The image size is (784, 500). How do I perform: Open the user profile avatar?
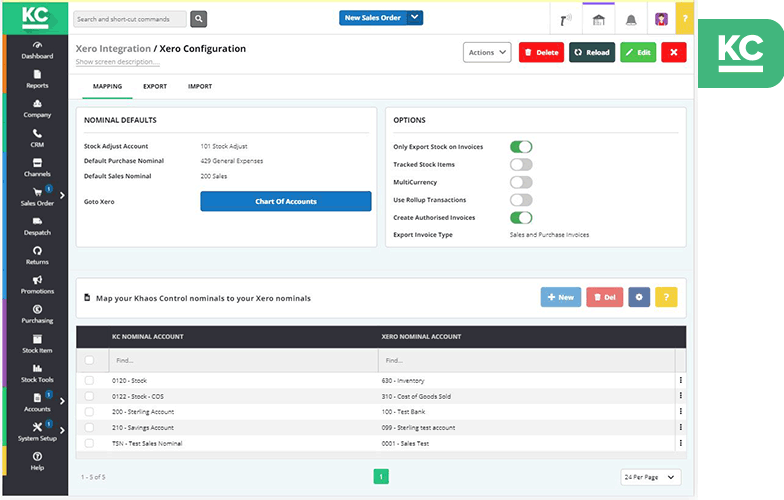662,20
